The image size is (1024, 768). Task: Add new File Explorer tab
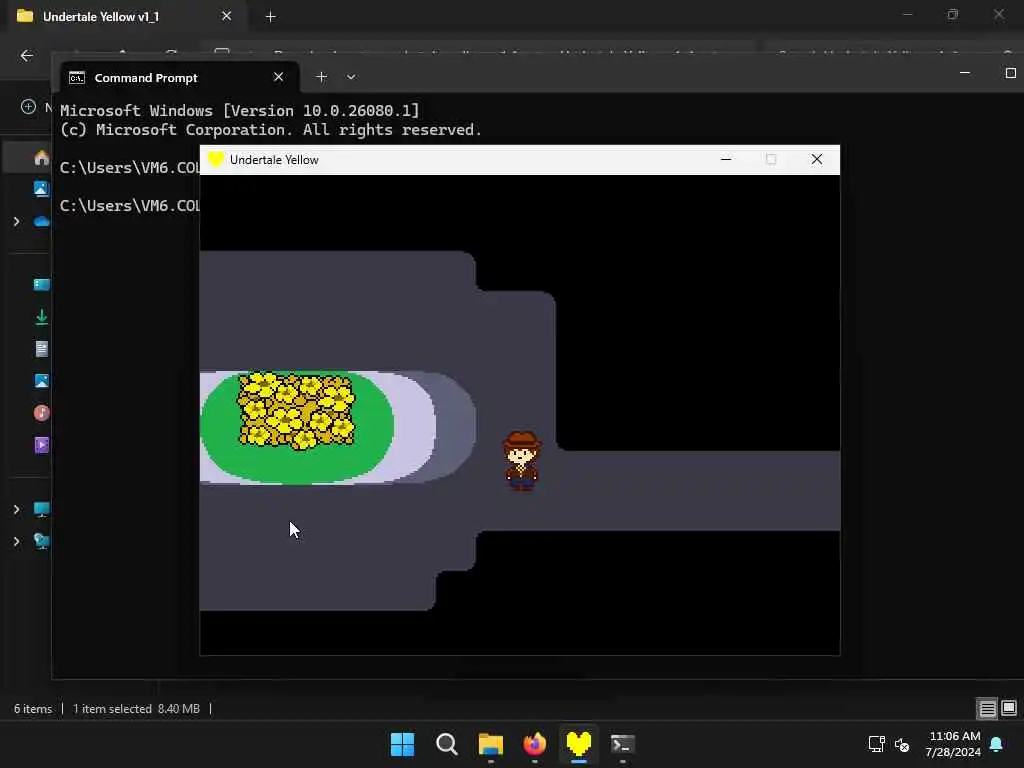(270, 17)
